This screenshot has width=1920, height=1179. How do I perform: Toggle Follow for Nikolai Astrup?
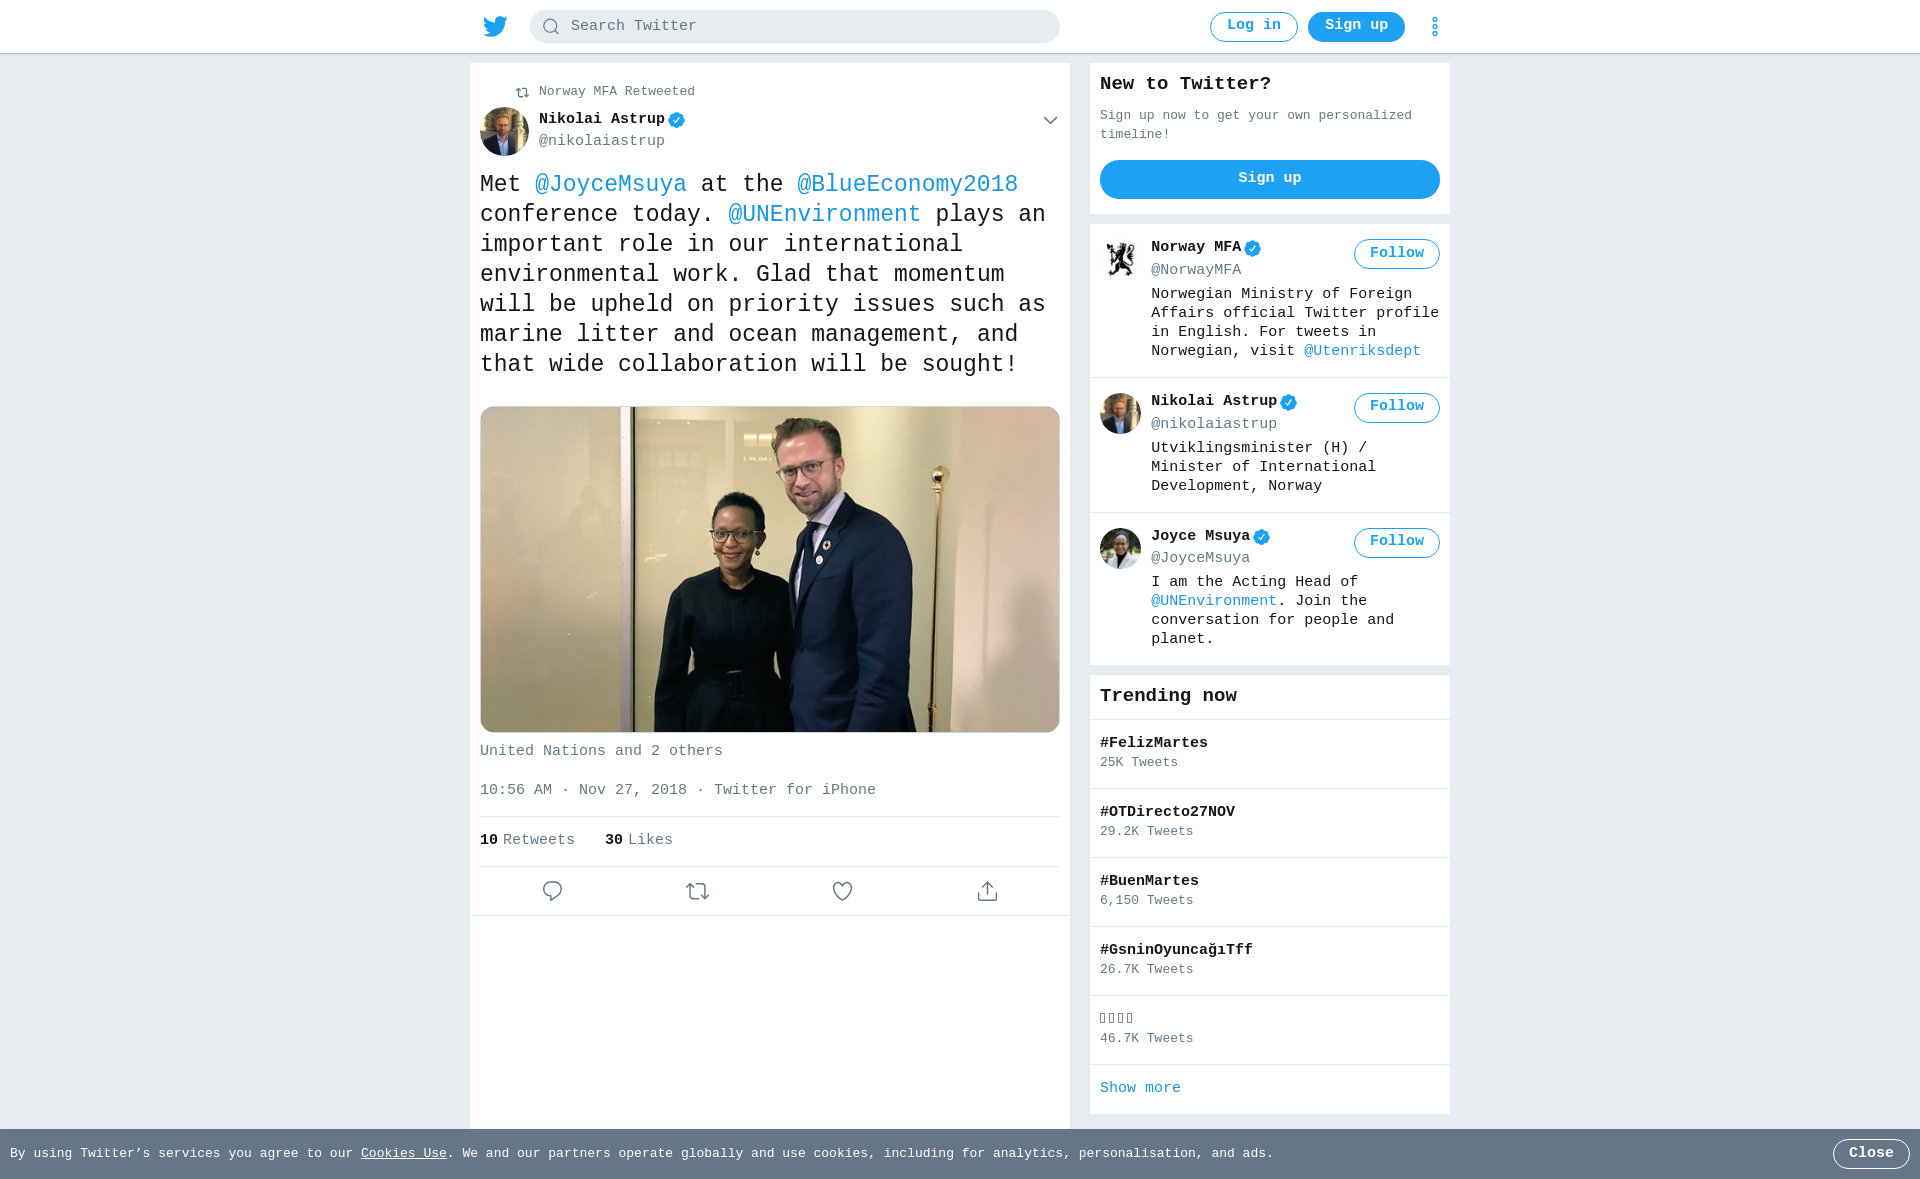[1396, 407]
